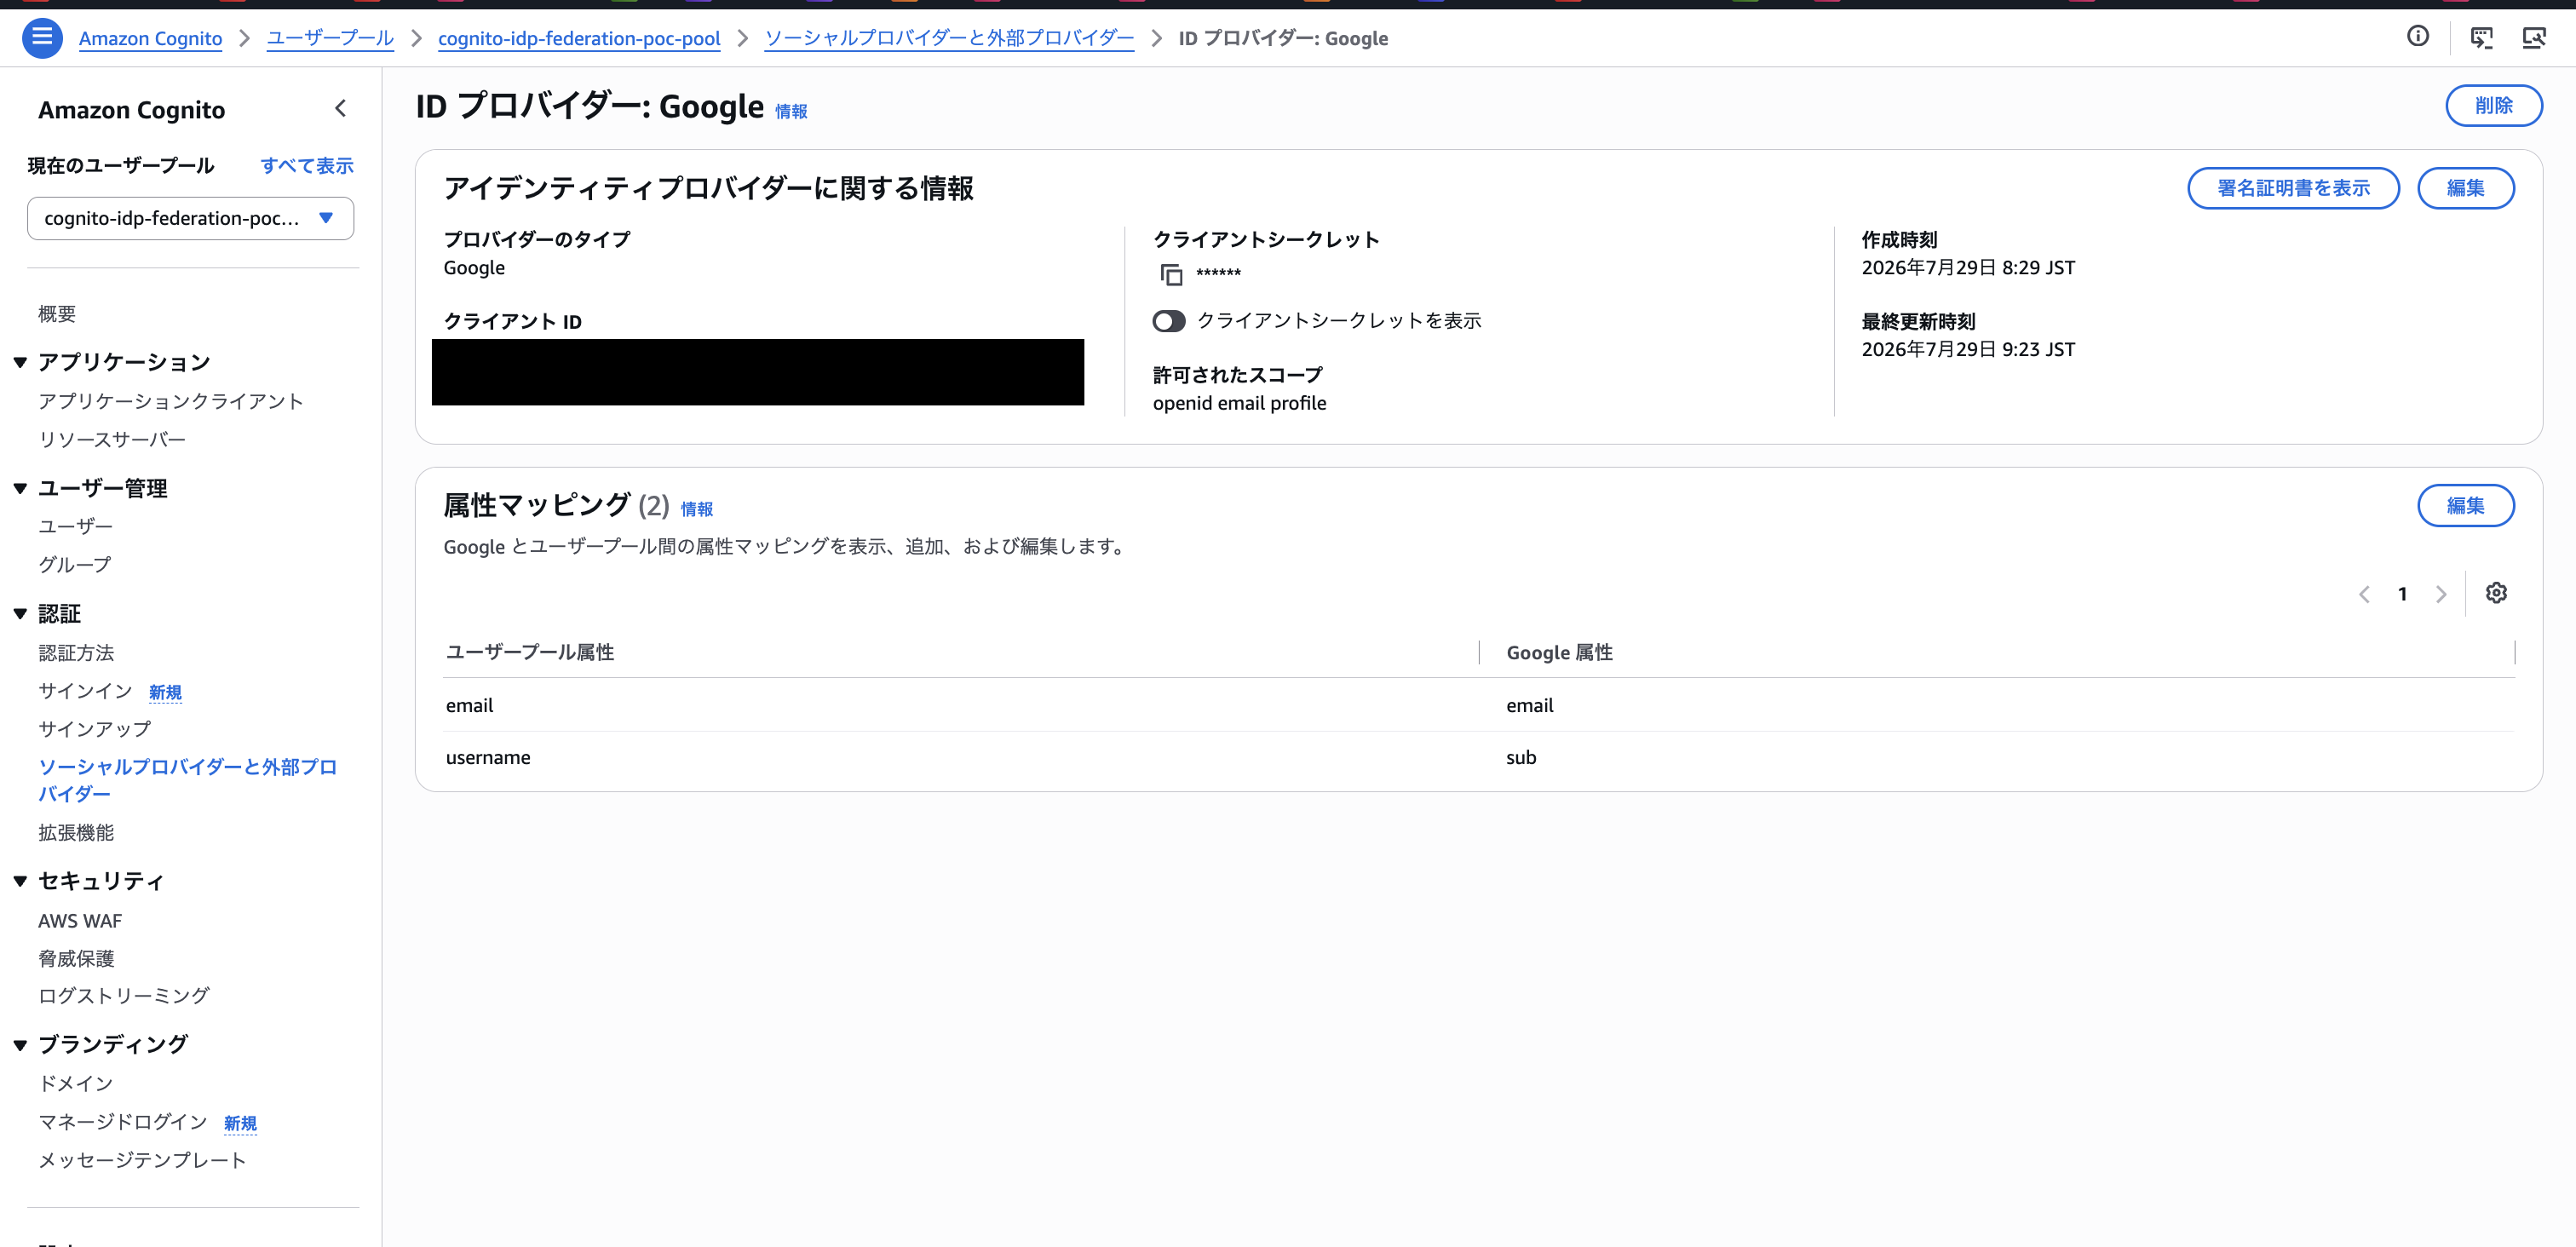
Task: Collapse the アプリケーション section
Action: point(20,362)
